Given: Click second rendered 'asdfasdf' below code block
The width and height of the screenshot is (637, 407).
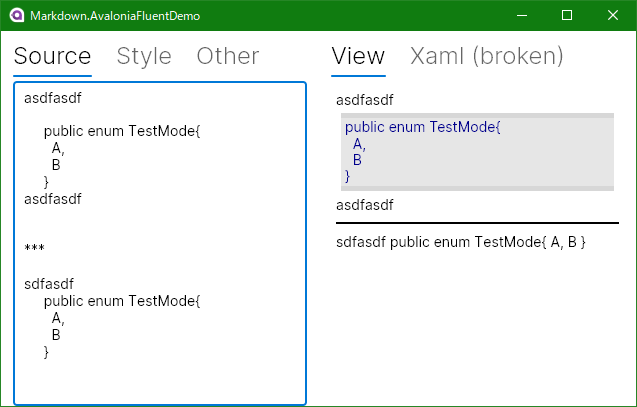Looking at the screenshot, I should point(364,205).
